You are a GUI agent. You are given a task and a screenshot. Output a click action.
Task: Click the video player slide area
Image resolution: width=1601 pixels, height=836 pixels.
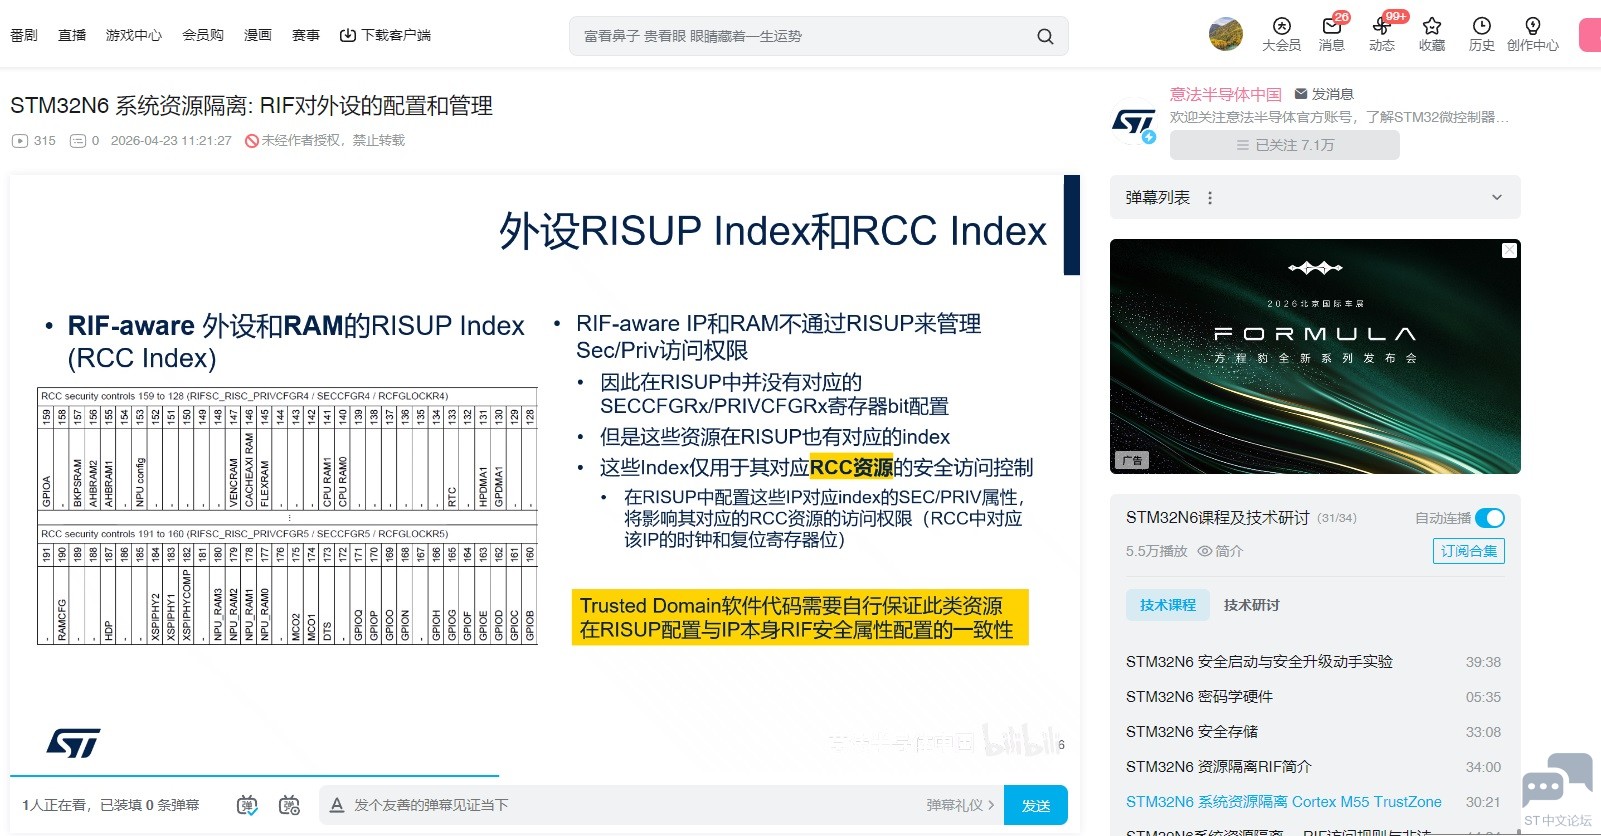(x=545, y=474)
